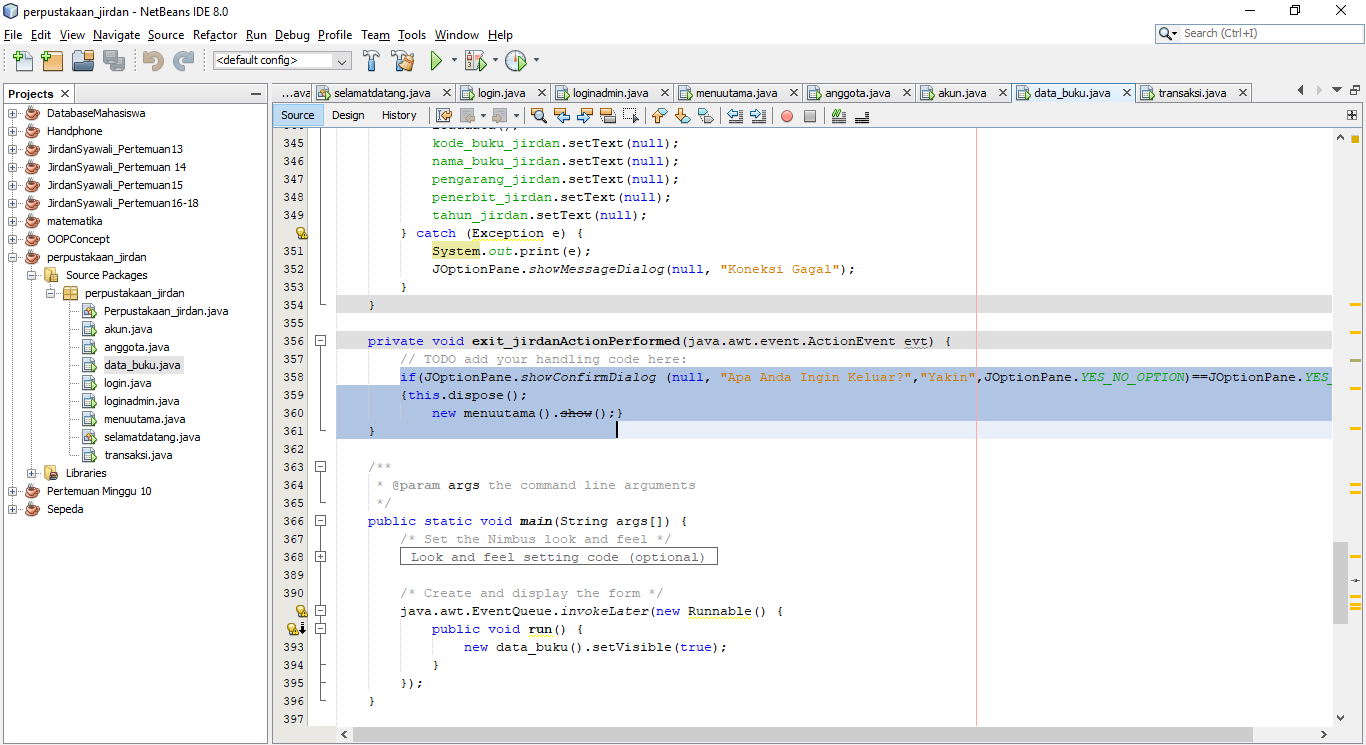Image resolution: width=1366 pixels, height=745 pixels.
Task: Enable rectangular selection mode
Action: pos(633,115)
